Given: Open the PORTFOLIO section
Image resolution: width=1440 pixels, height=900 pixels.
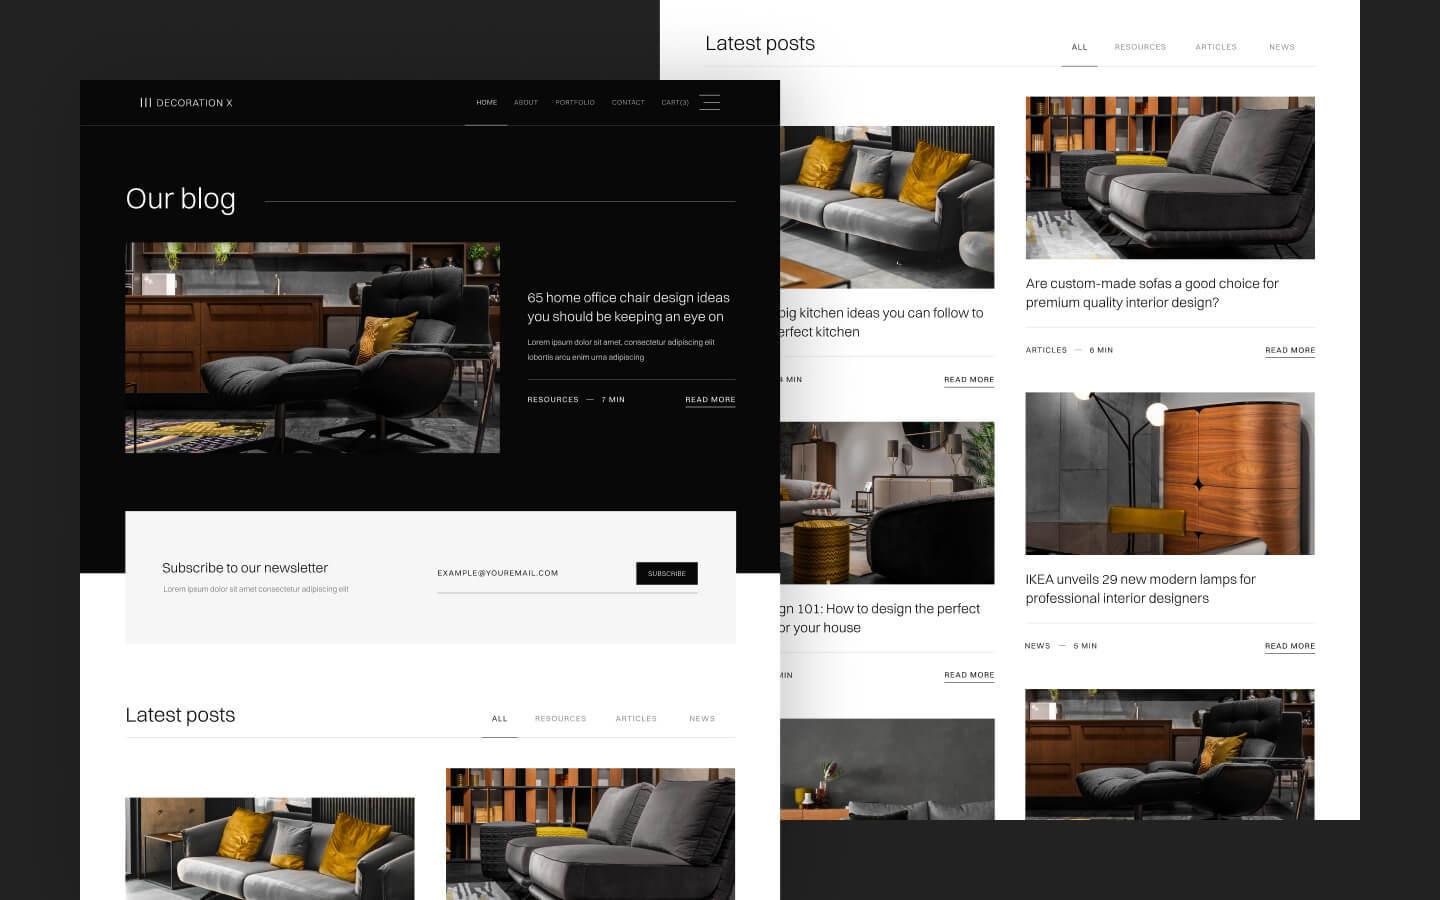Looking at the screenshot, I should click(x=575, y=102).
